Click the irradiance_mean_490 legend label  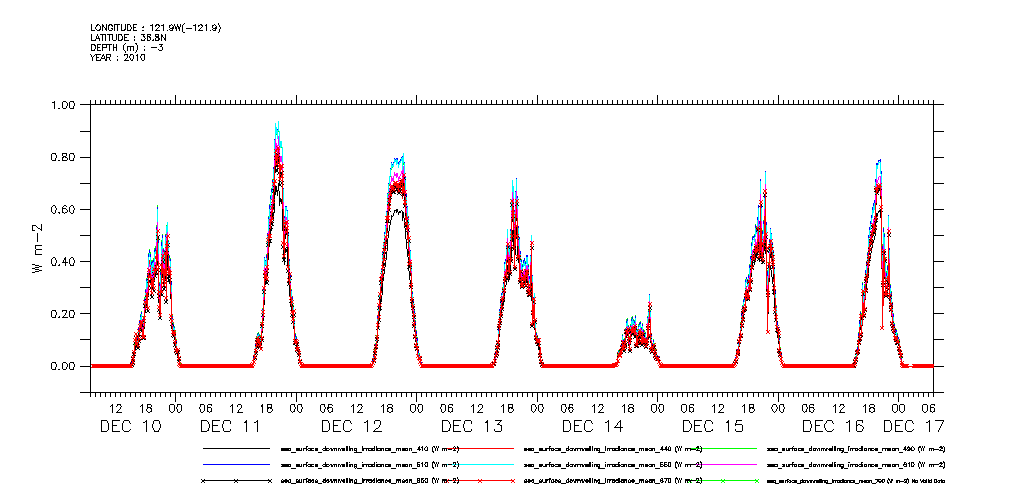[856, 448]
